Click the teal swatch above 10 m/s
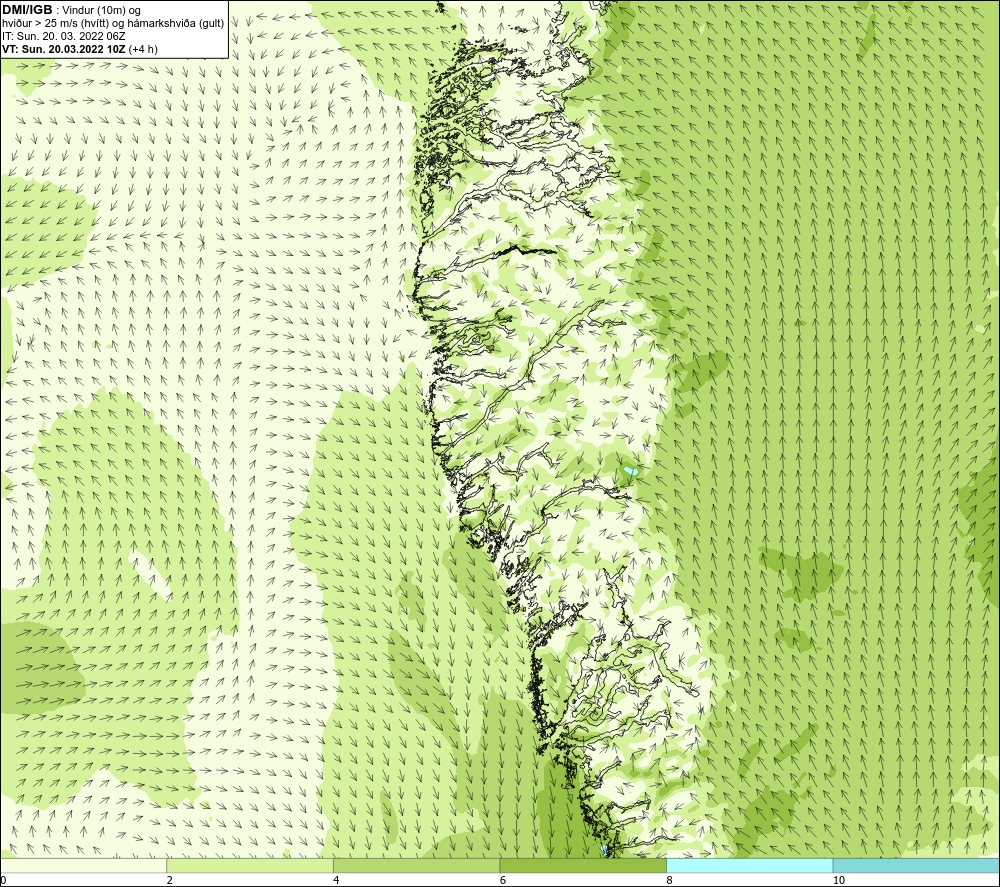Image resolution: width=1000 pixels, height=887 pixels. pos(916,865)
